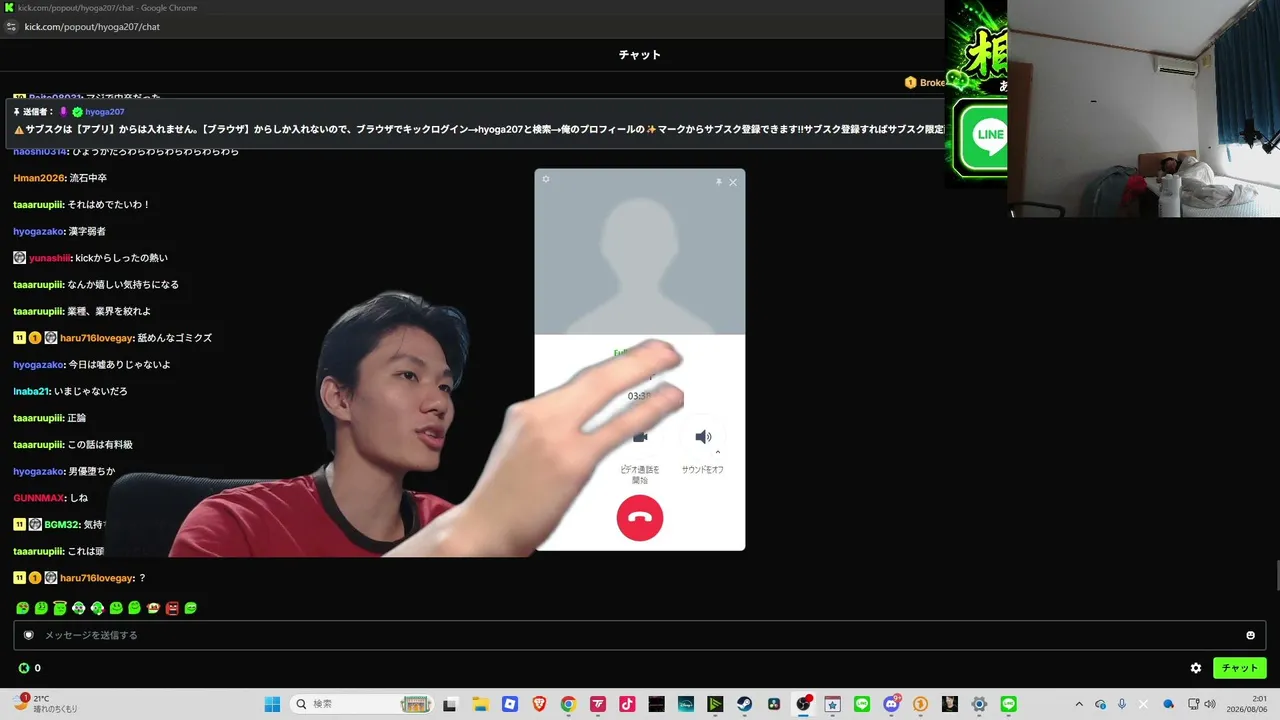Screen dimensions: 1280x720
Task: Open the site info icon in the address bar
Action: pos(11,27)
